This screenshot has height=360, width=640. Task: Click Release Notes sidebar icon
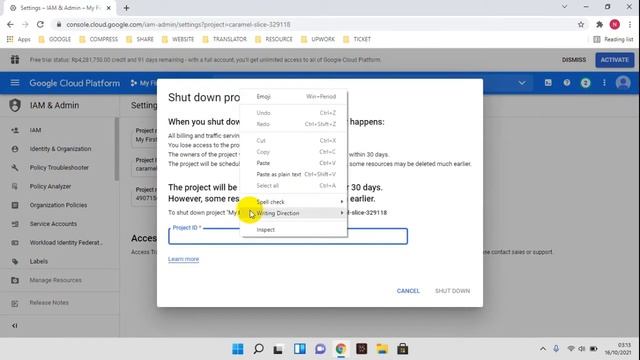coord(15,303)
